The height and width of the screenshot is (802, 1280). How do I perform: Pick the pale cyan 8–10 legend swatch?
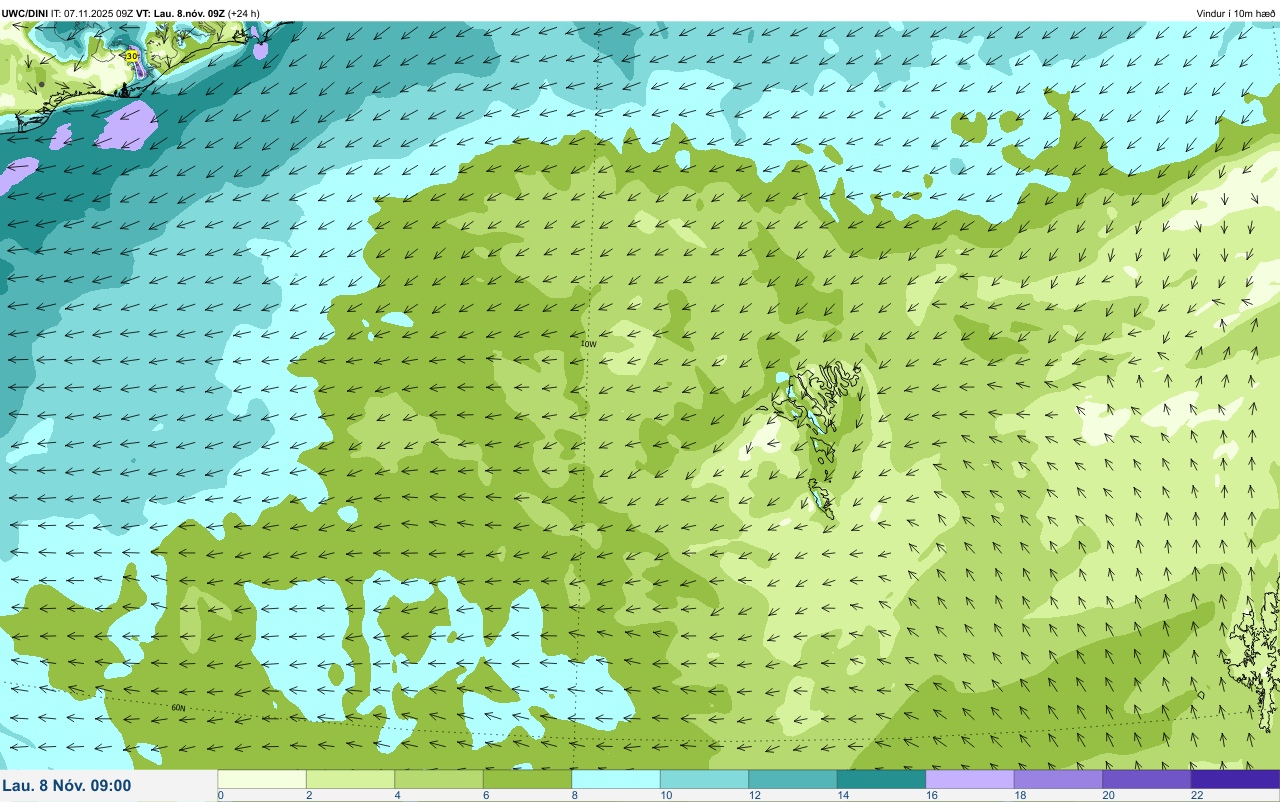pos(616,779)
